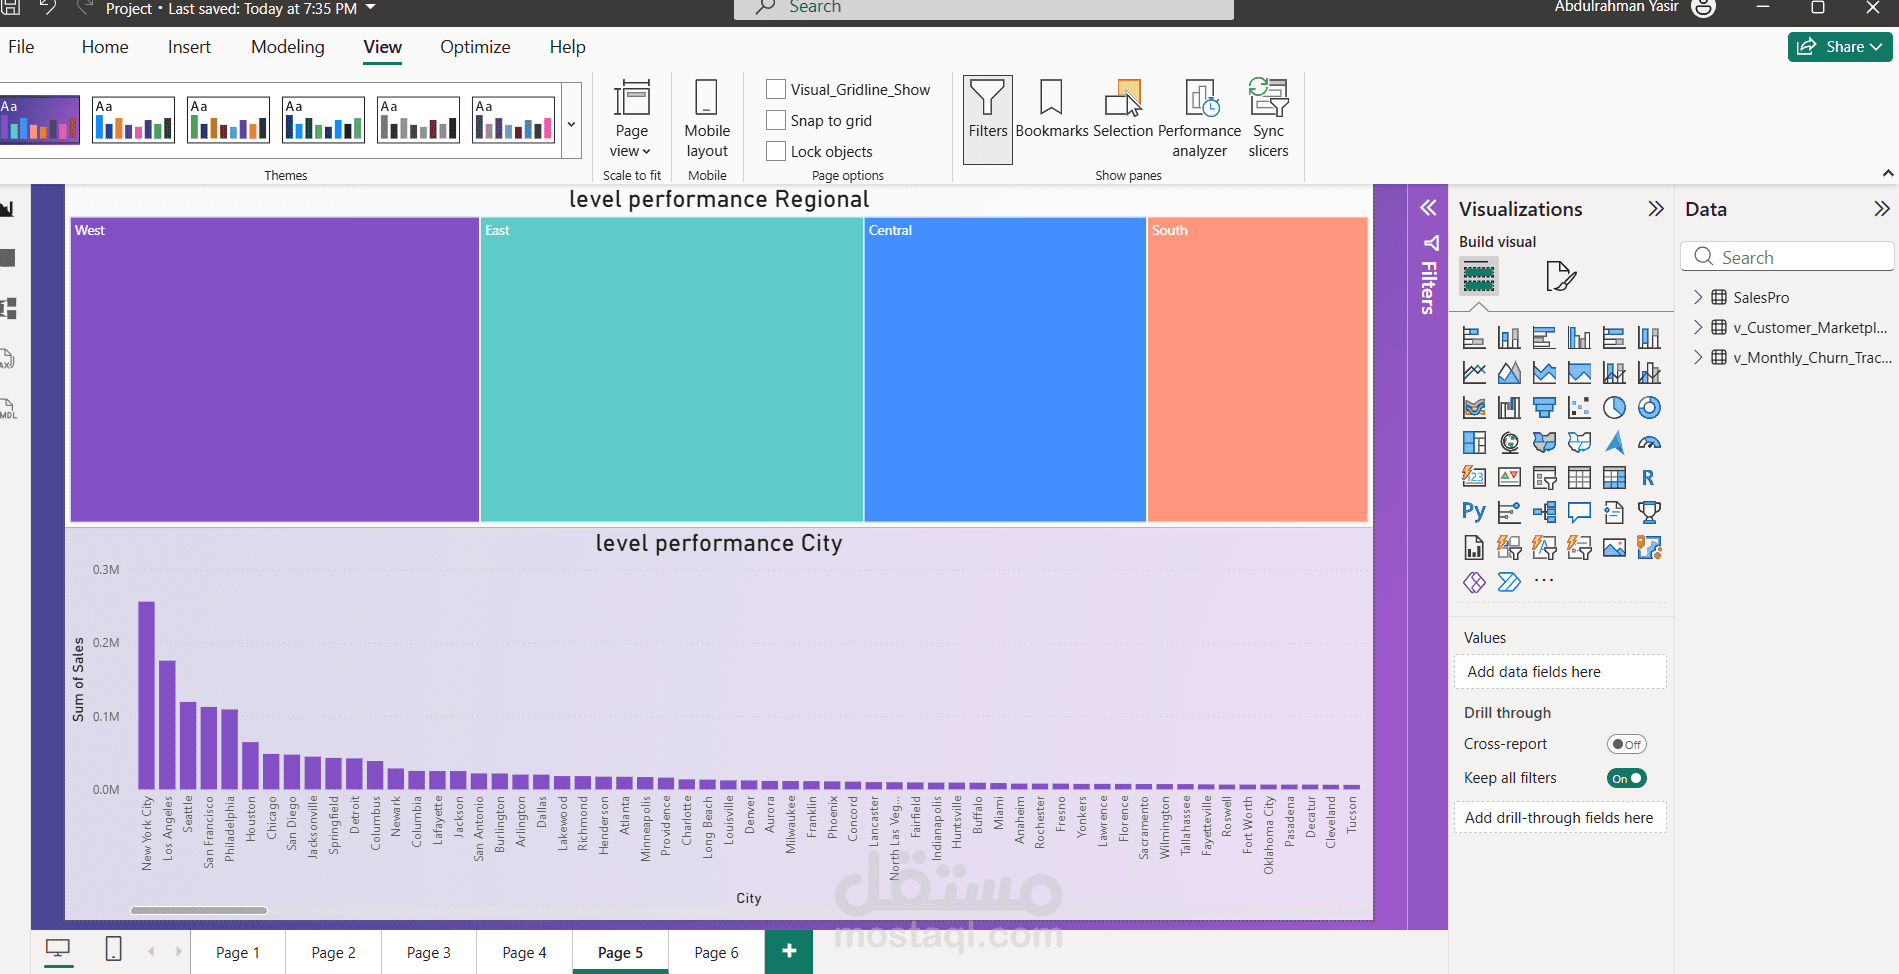Select the globe Map visual
Image resolution: width=1899 pixels, height=974 pixels.
click(x=1509, y=443)
